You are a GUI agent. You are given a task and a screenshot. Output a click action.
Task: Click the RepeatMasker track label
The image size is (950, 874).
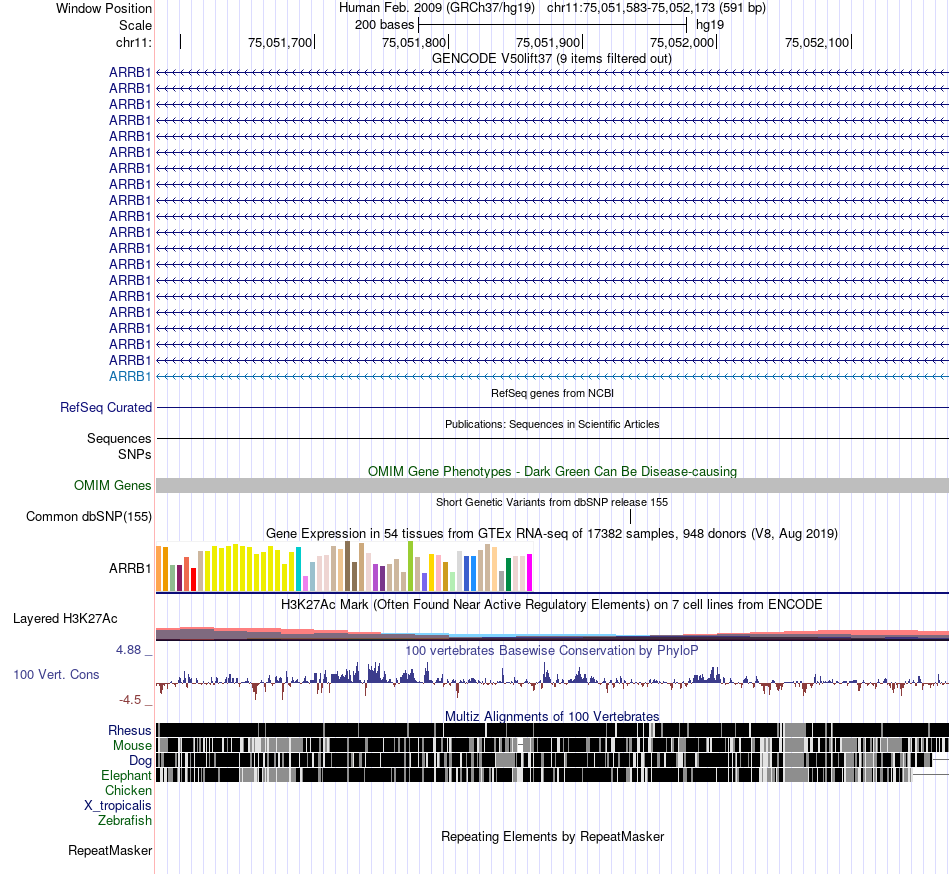110,850
